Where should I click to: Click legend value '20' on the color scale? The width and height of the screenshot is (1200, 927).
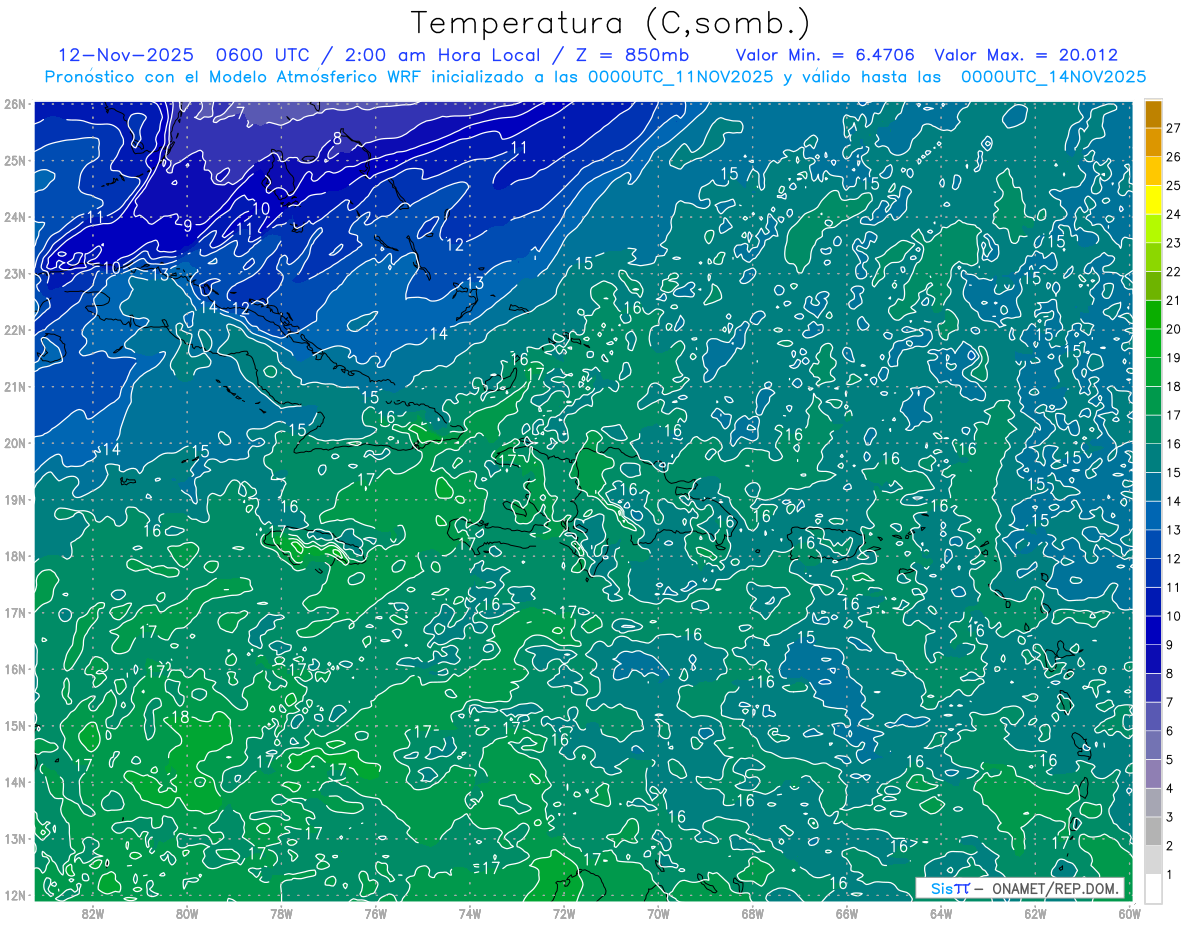(x=1174, y=329)
